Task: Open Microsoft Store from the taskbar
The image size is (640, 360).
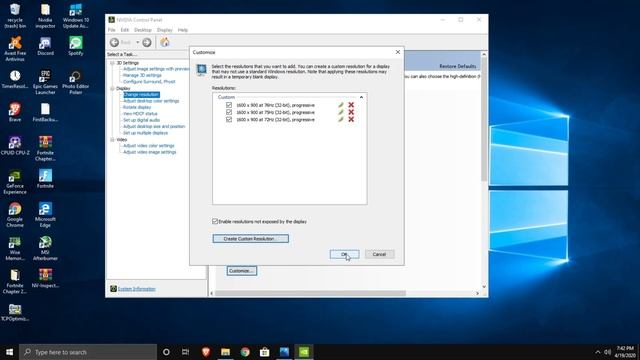Action: 264,351
